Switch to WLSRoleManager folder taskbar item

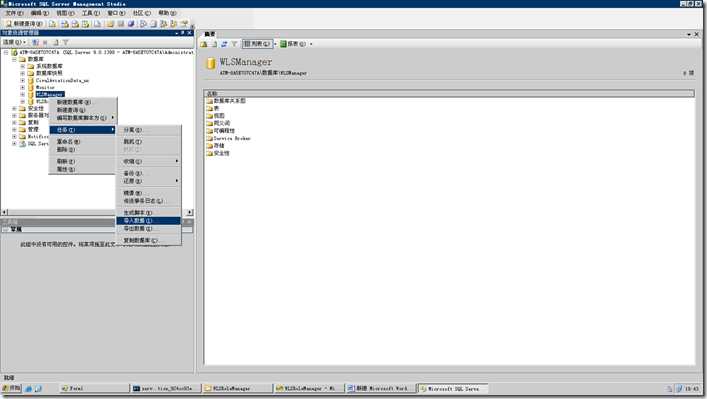[237, 388]
